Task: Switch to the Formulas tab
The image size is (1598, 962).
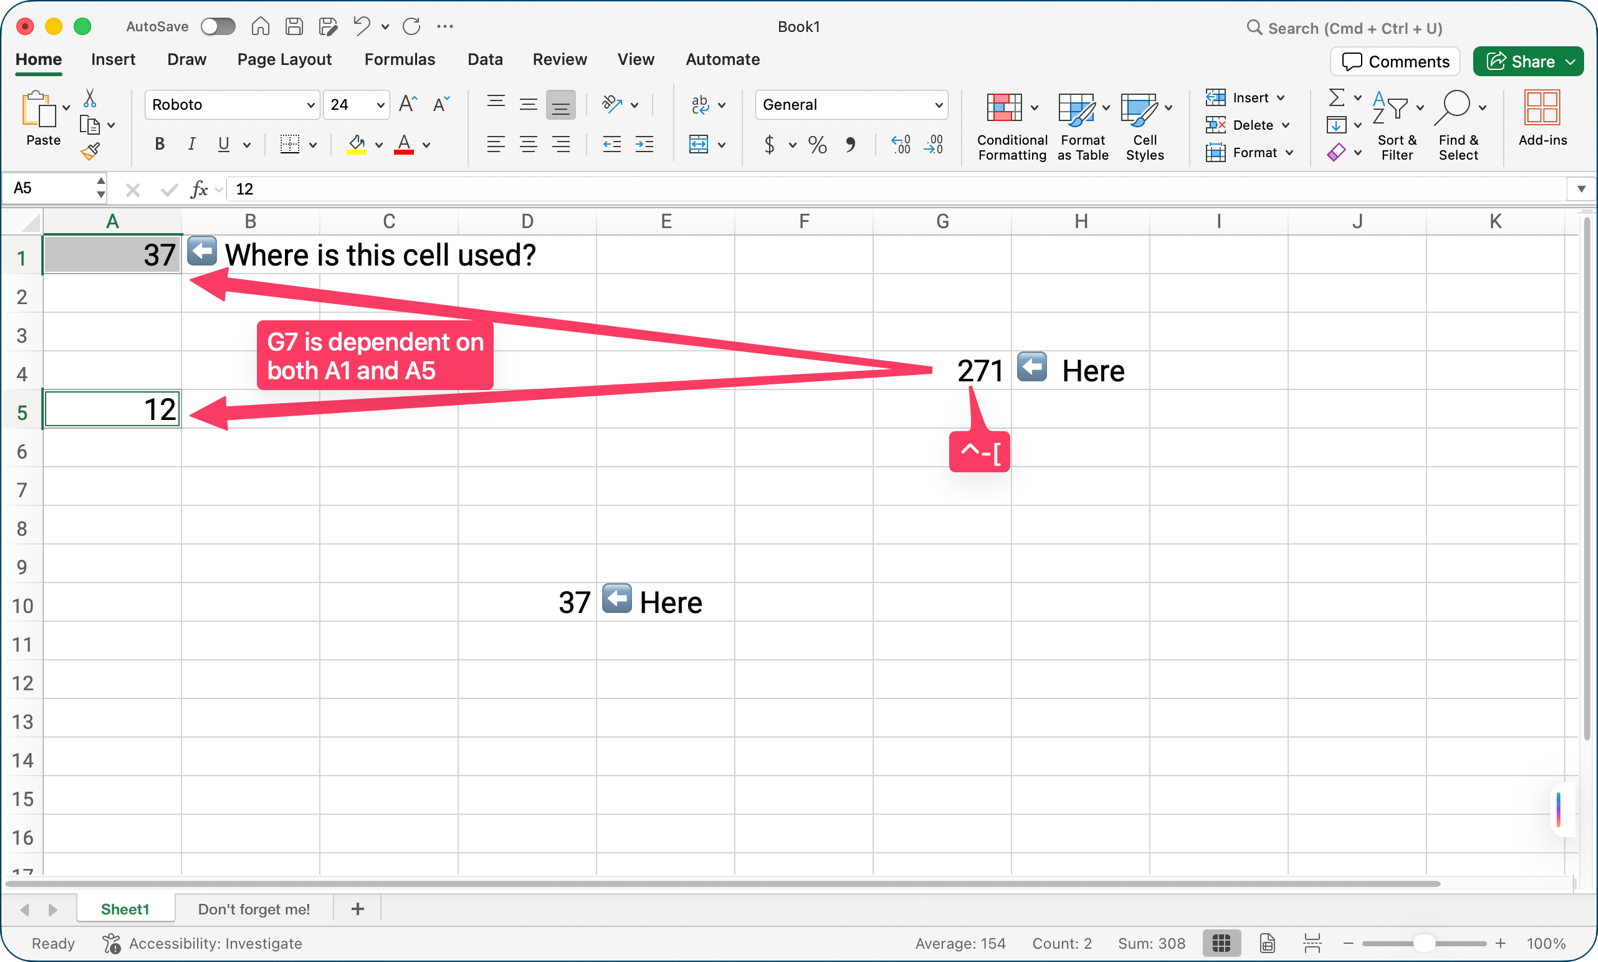Action: click(x=400, y=60)
